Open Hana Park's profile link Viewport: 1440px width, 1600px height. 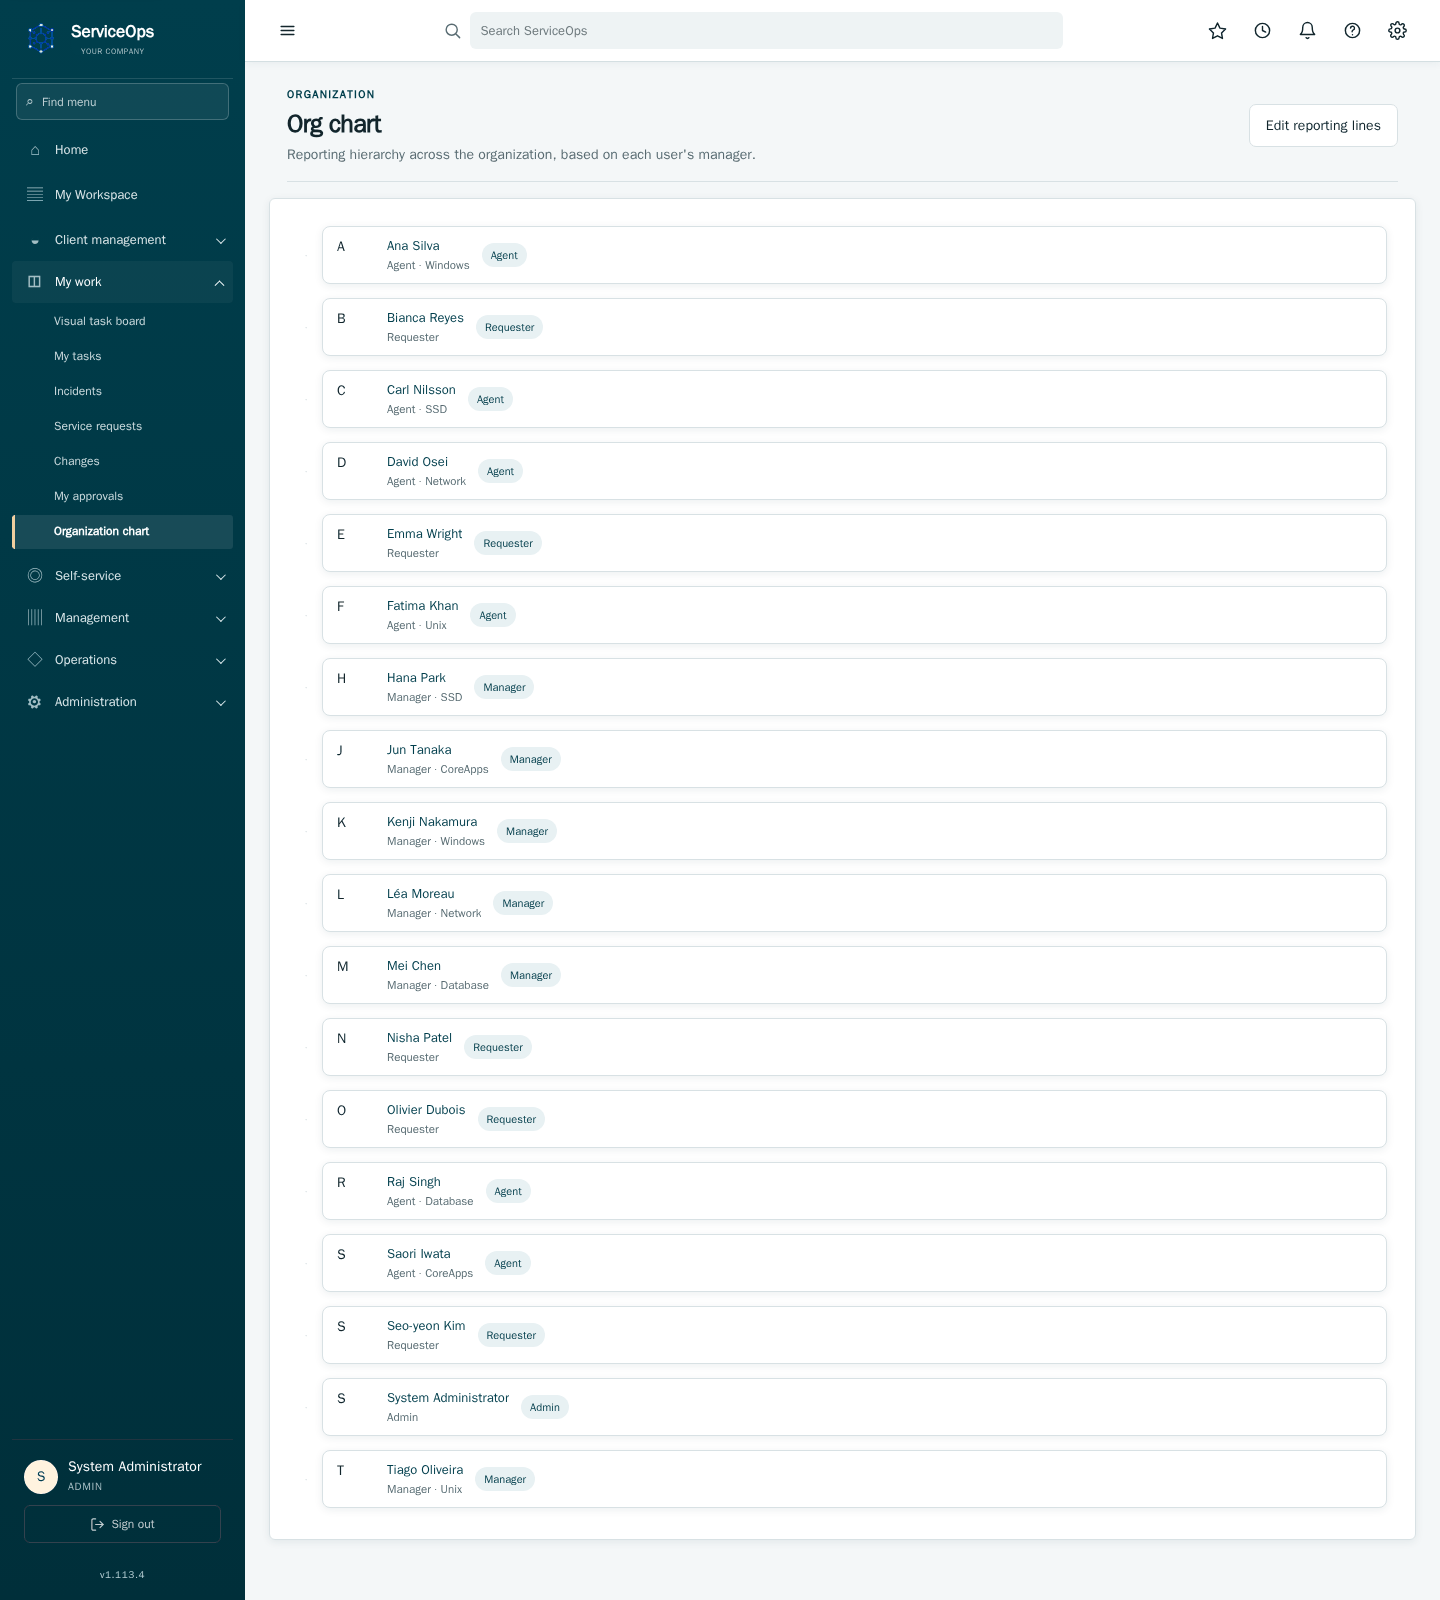tap(416, 678)
